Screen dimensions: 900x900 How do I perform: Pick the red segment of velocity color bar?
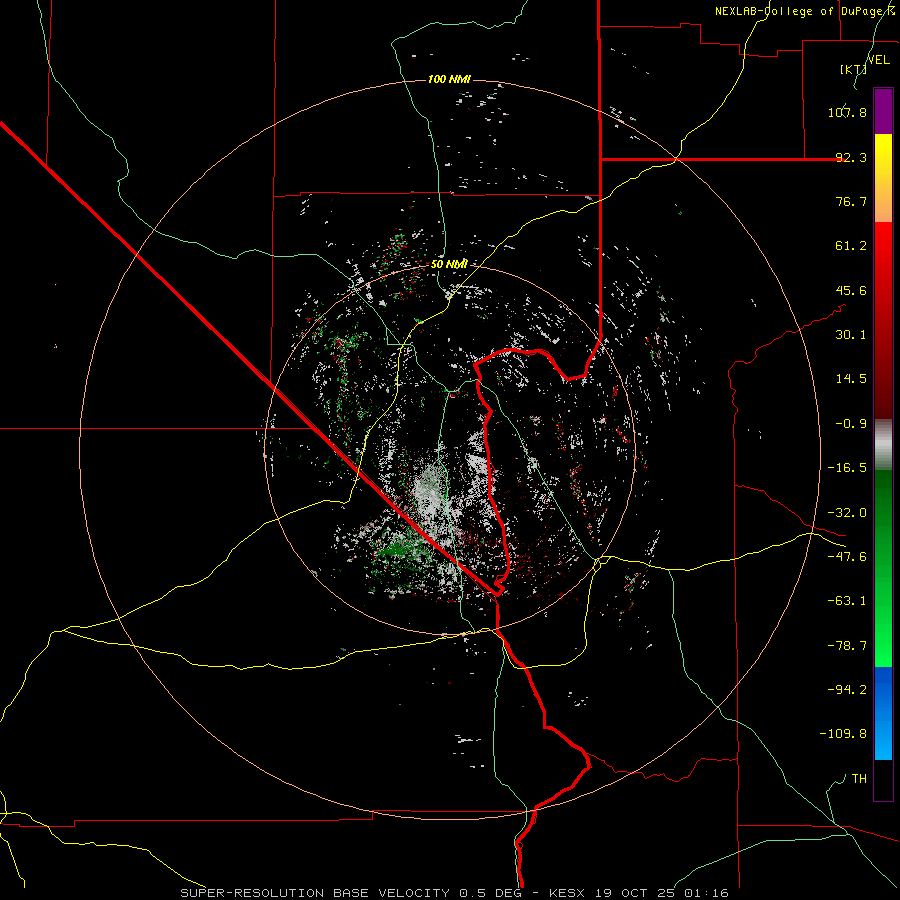(x=883, y=320)
